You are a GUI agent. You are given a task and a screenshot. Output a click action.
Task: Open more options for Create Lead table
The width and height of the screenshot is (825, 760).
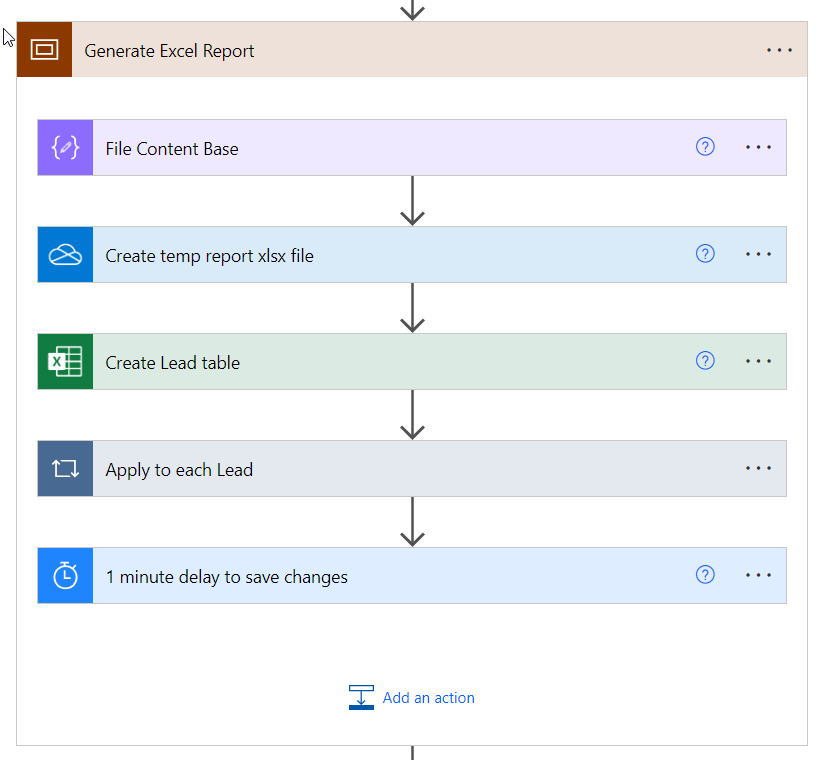pos(759,361)
